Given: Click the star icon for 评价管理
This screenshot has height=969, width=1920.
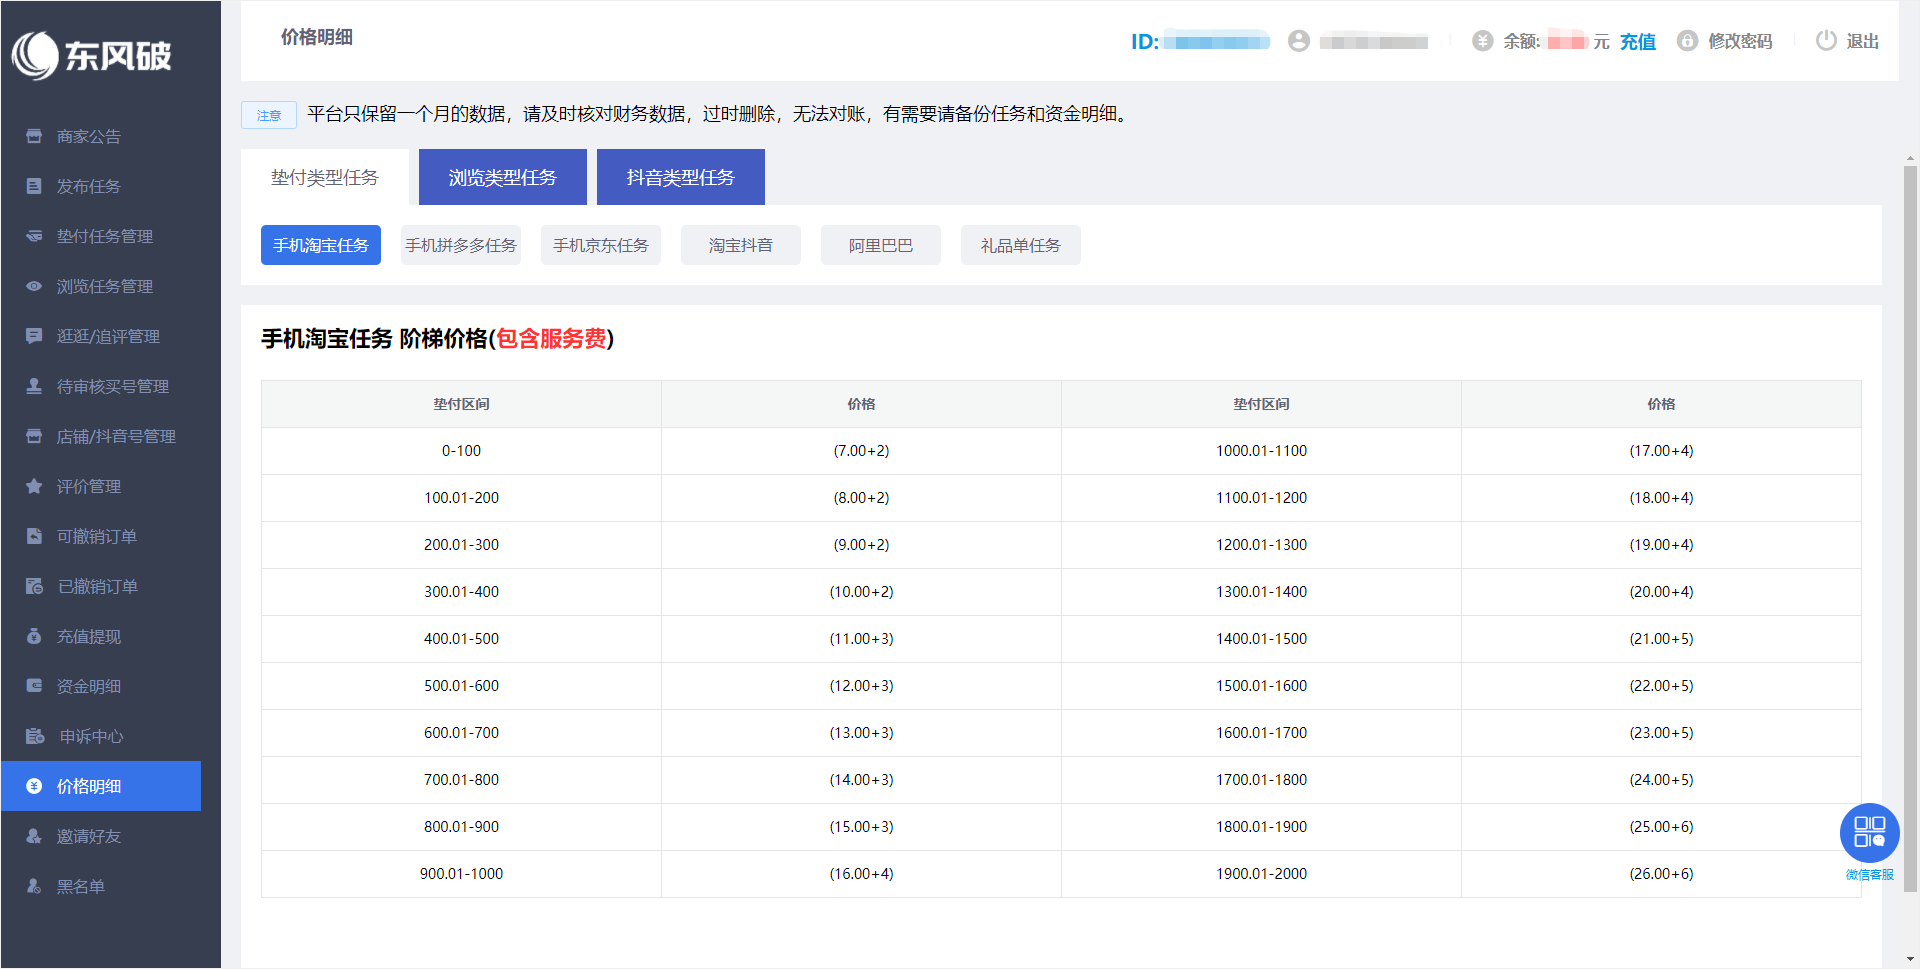Looking at the screenshot, I should tap(34, 486).
